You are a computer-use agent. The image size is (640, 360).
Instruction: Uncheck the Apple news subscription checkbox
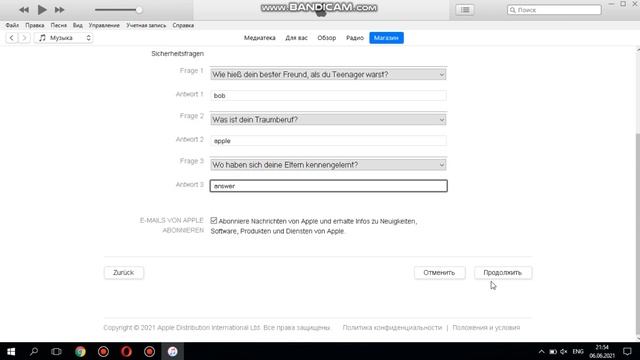click(x=213, y=221)
